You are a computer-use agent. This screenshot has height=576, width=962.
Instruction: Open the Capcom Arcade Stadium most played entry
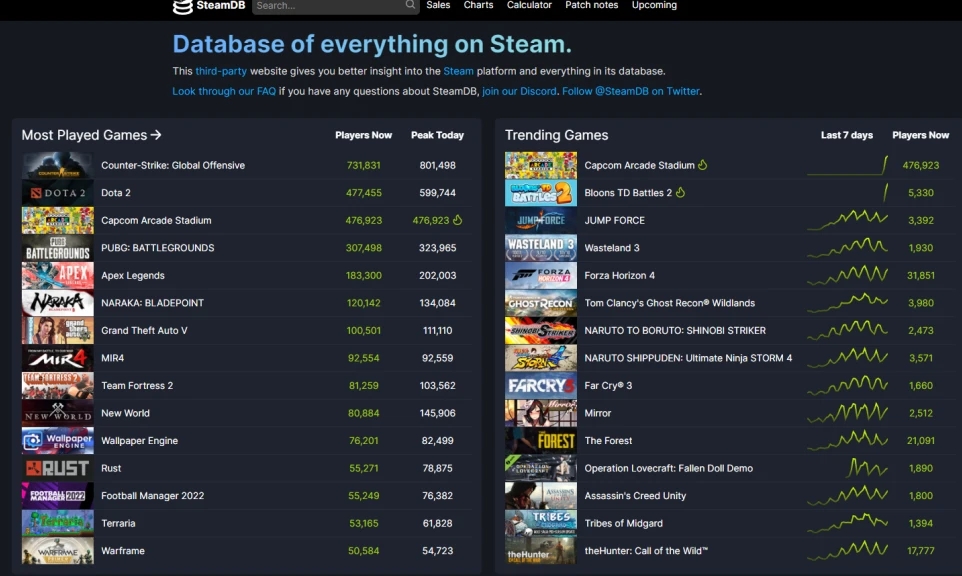click(156, 220)
